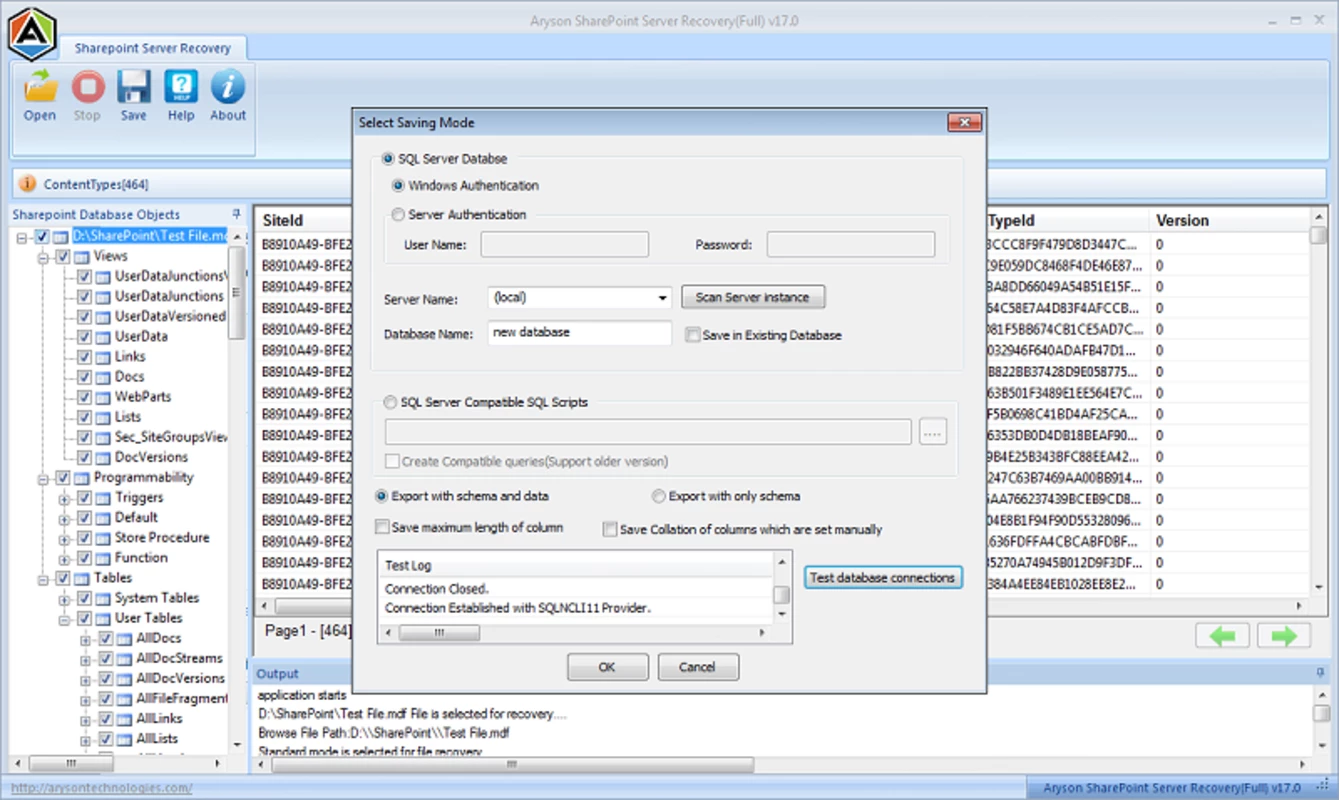Go to next page green arrow

1284,636
